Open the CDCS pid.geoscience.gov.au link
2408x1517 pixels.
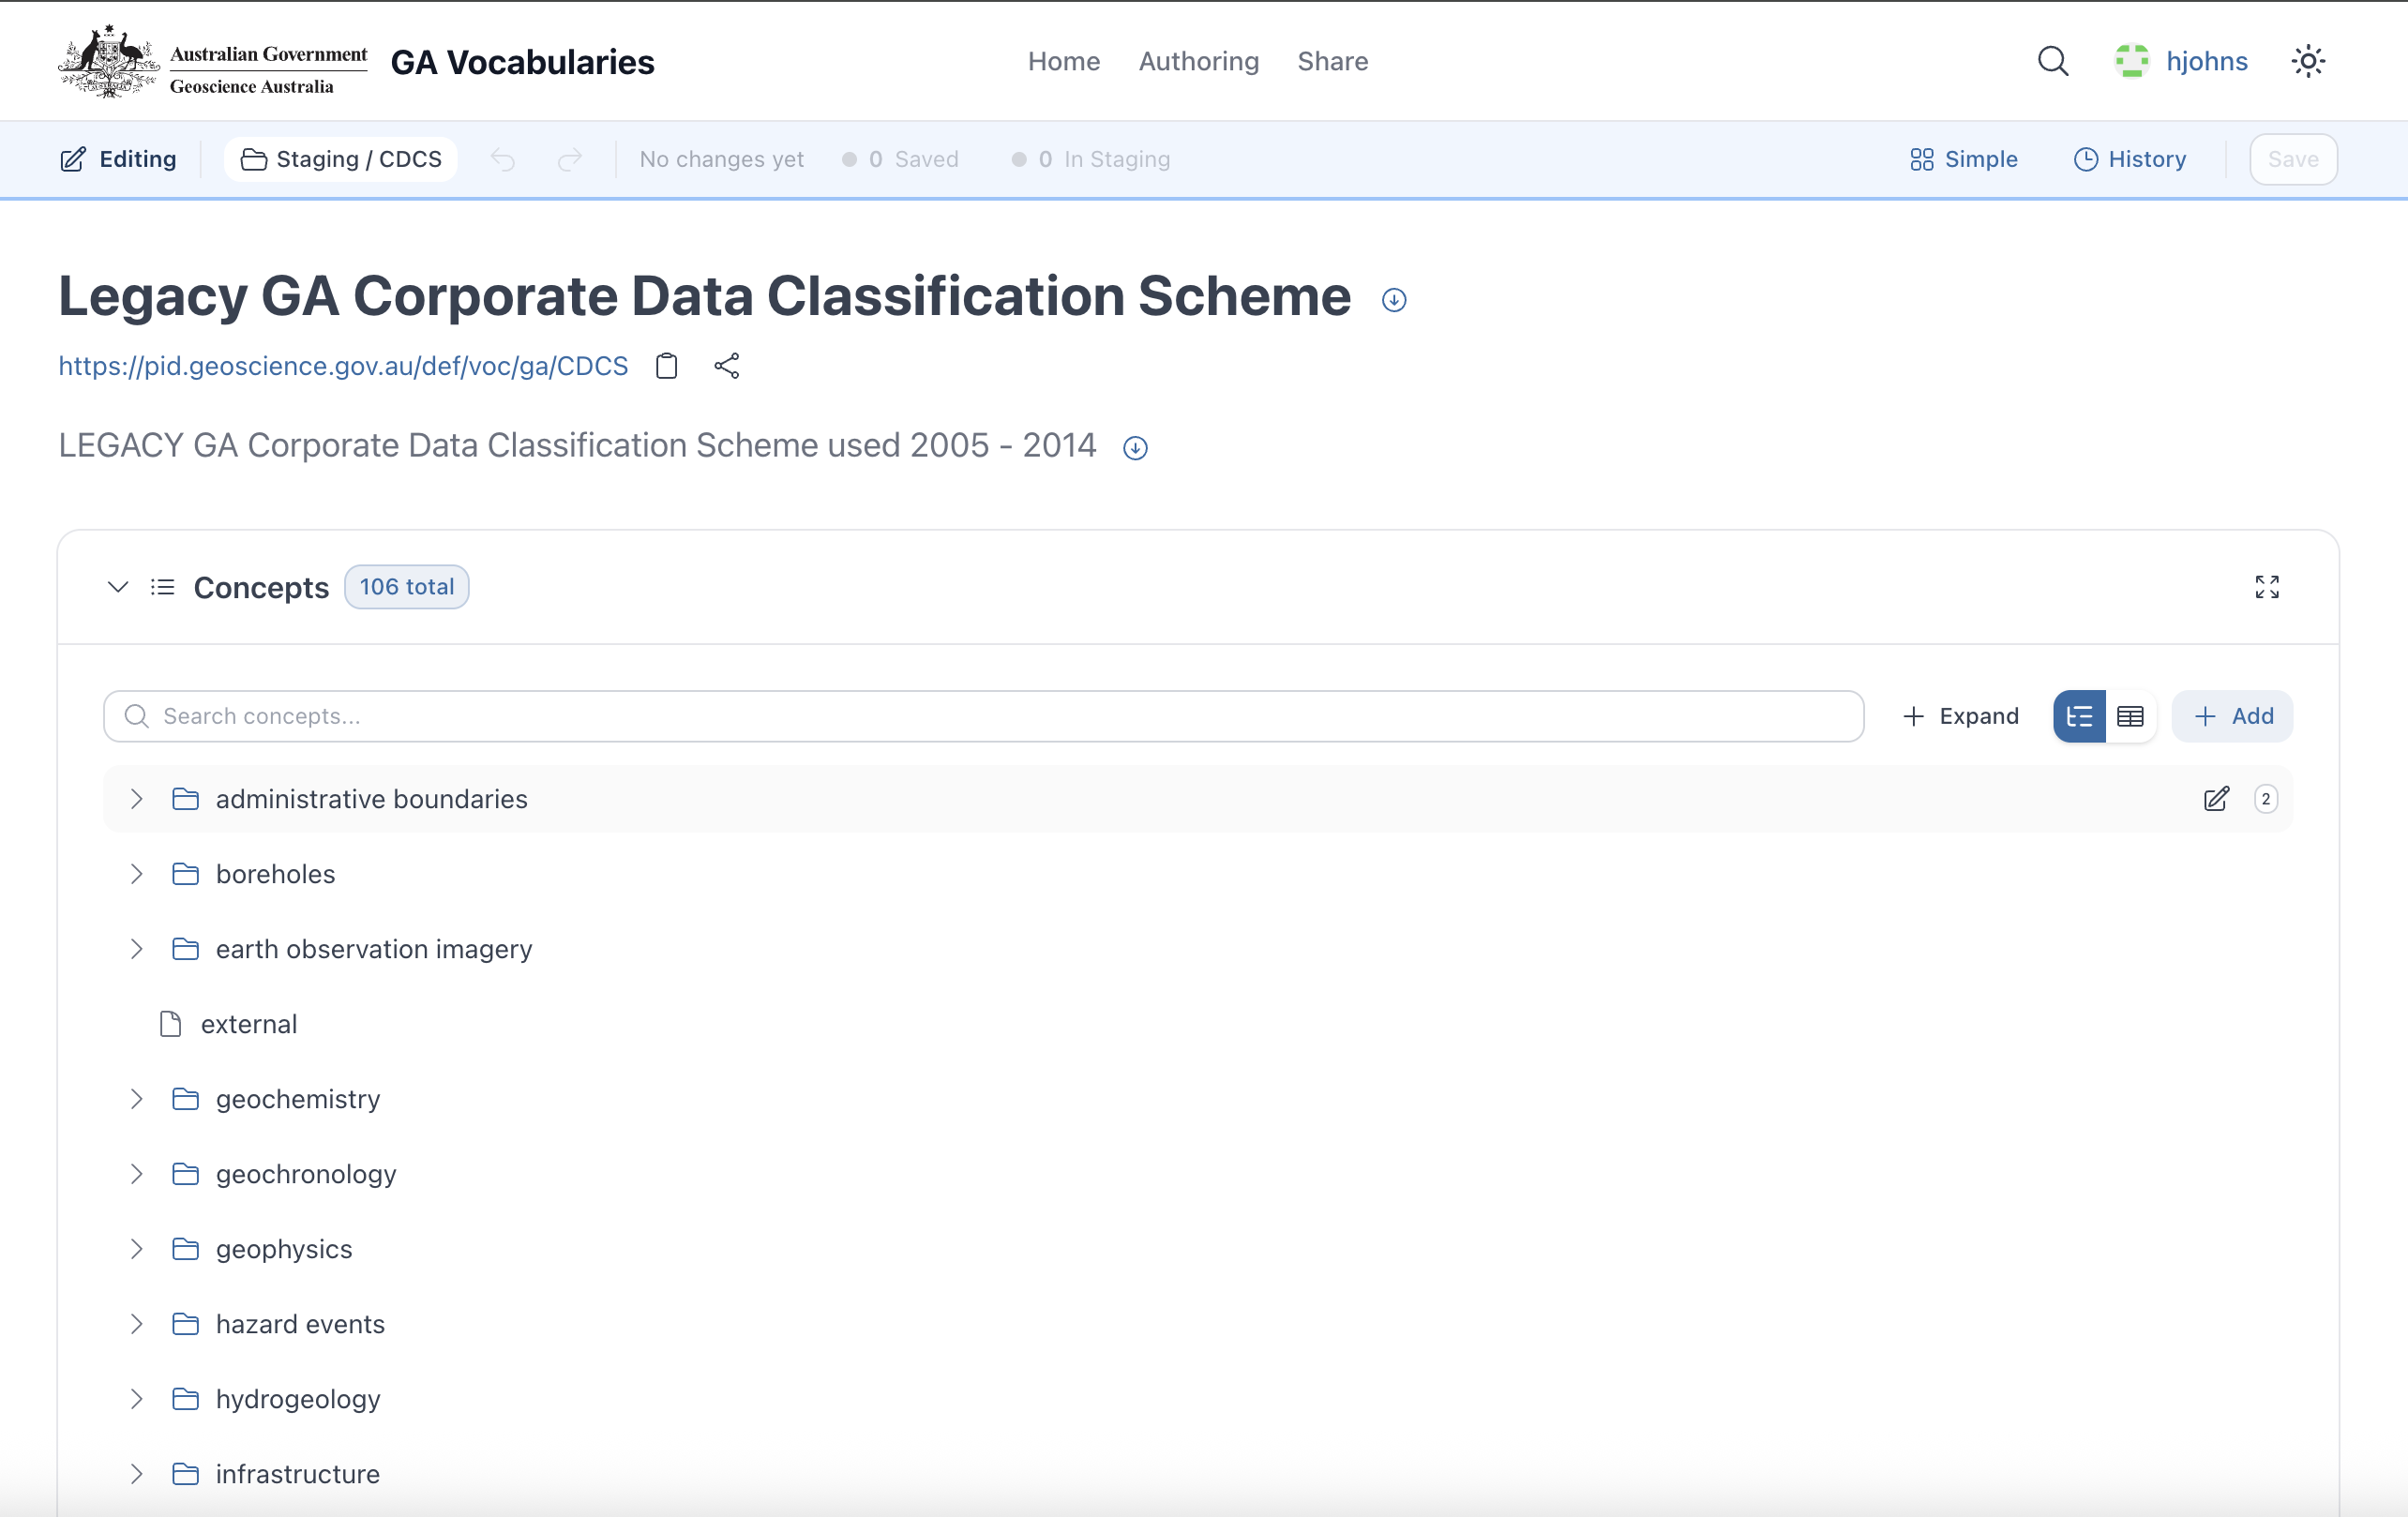pos(343,366)
